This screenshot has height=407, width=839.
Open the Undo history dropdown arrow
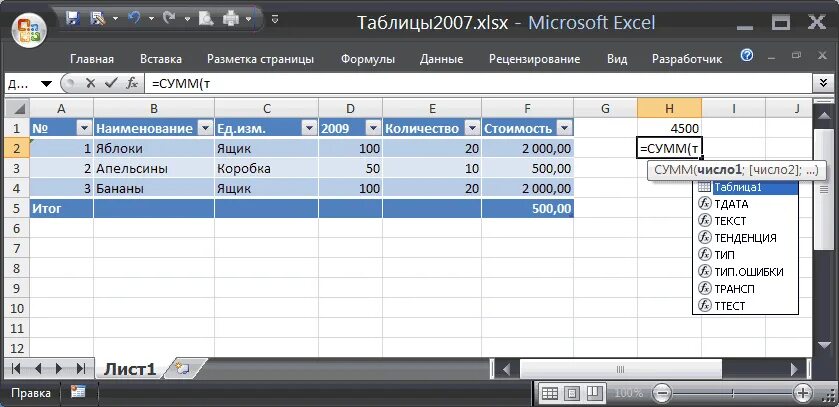pos(151,19)
